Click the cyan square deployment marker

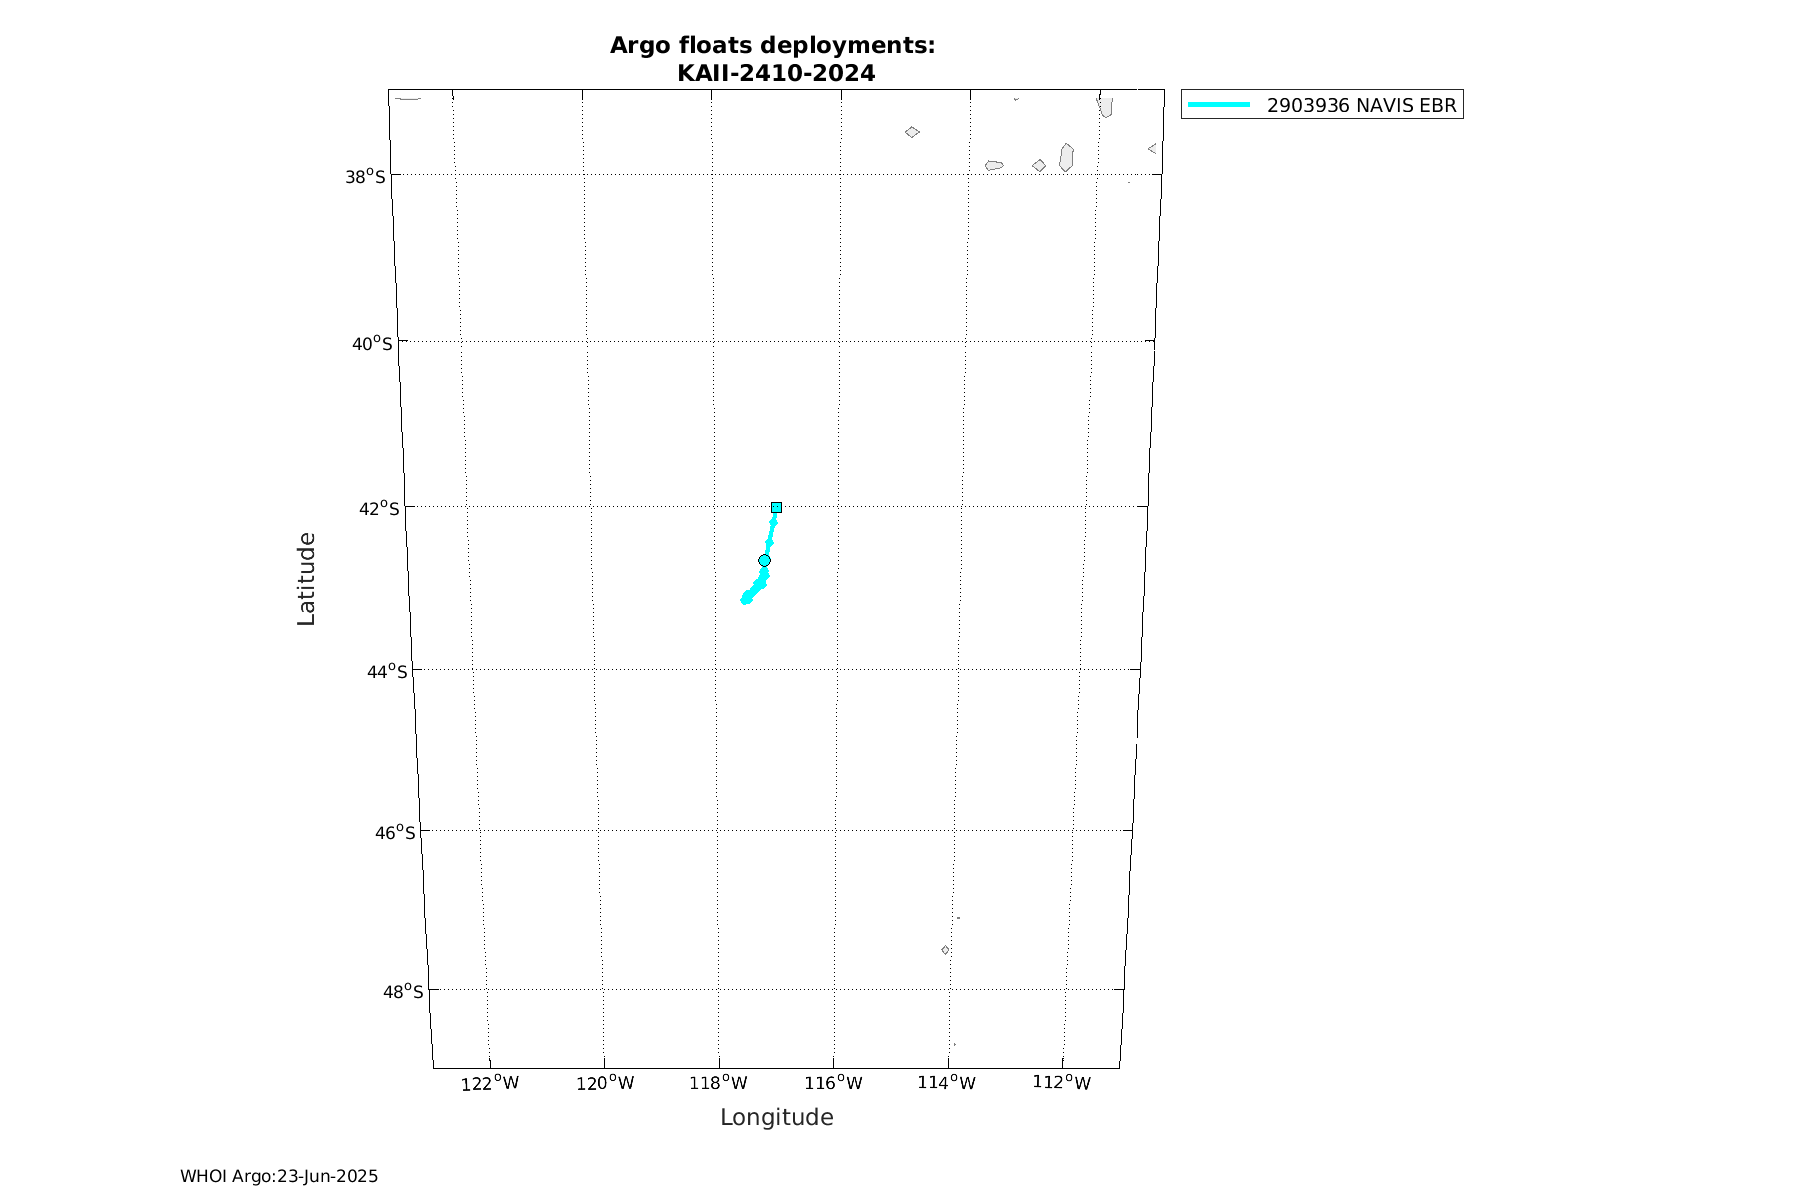tap(776, 507)
